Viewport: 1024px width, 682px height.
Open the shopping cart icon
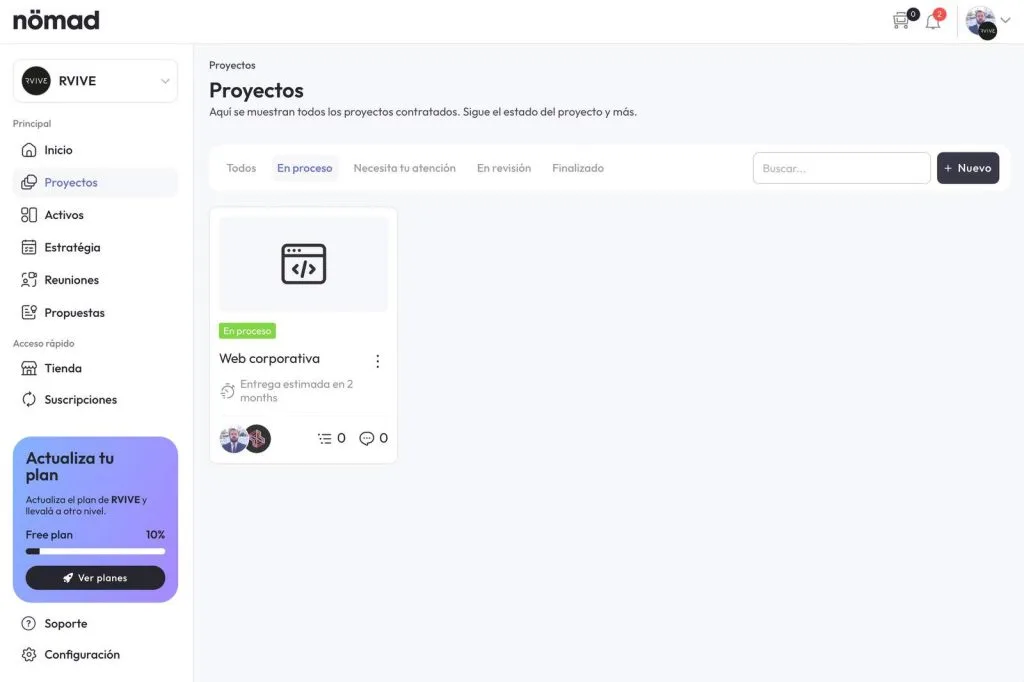coord(901,20)
